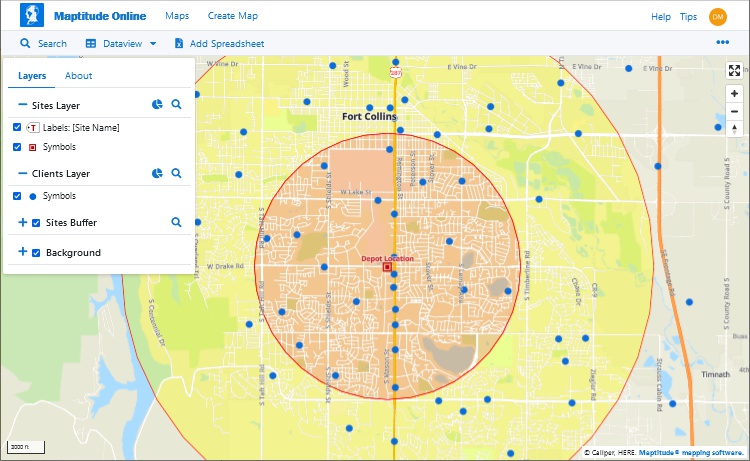This screenshot has width=750, height=461.
Task: Enter full screen map view
Action: [x=735, y=70]
